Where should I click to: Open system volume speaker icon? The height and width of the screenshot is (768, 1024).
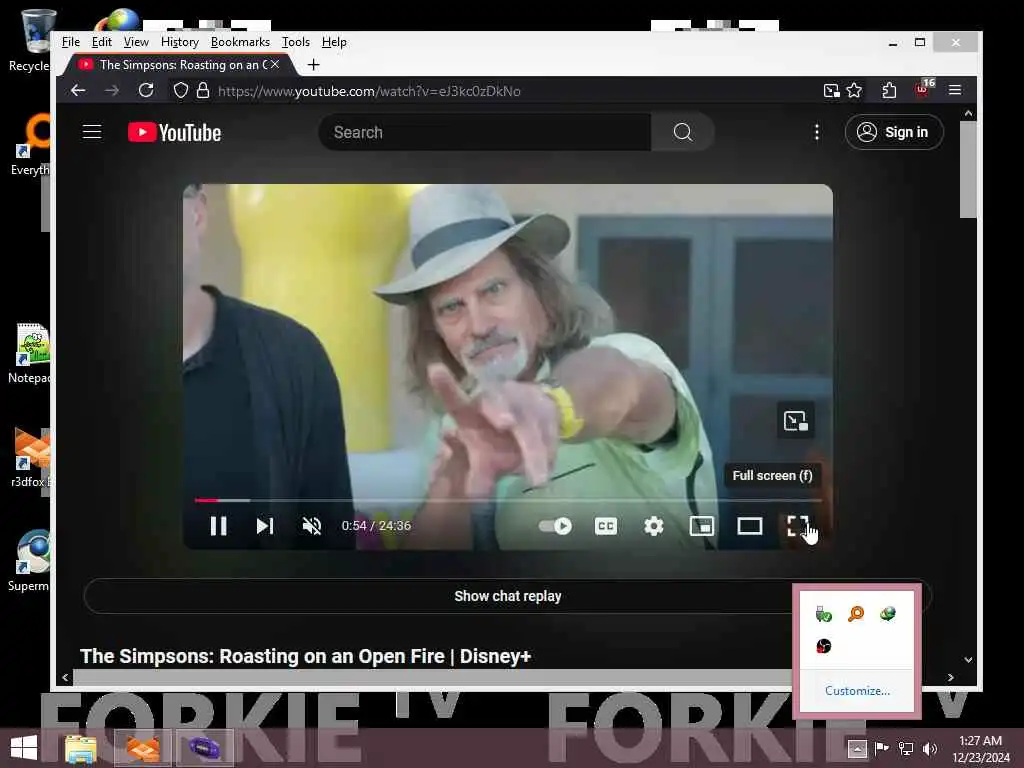(929, 748)
